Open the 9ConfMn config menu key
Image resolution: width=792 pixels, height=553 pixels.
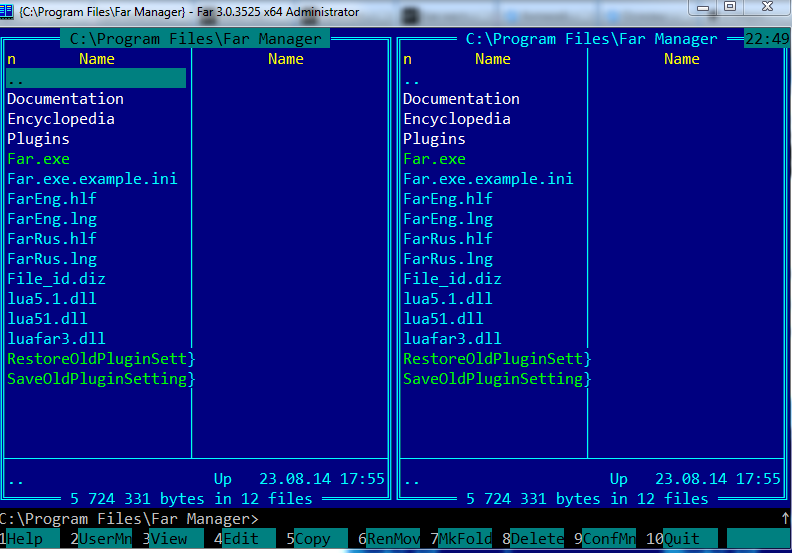click(x=605, y=539)
